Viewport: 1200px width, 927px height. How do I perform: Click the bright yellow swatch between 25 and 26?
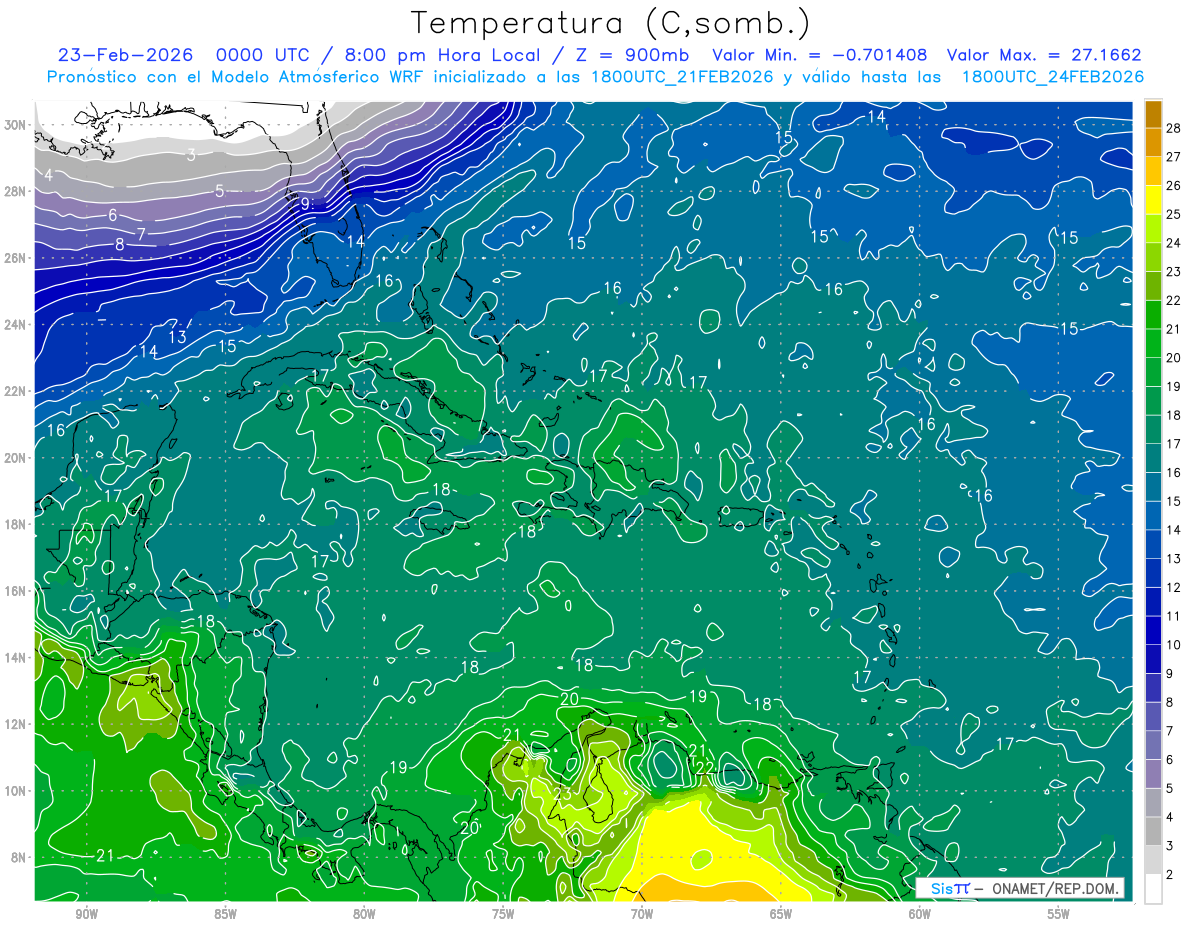point(1153,200)
